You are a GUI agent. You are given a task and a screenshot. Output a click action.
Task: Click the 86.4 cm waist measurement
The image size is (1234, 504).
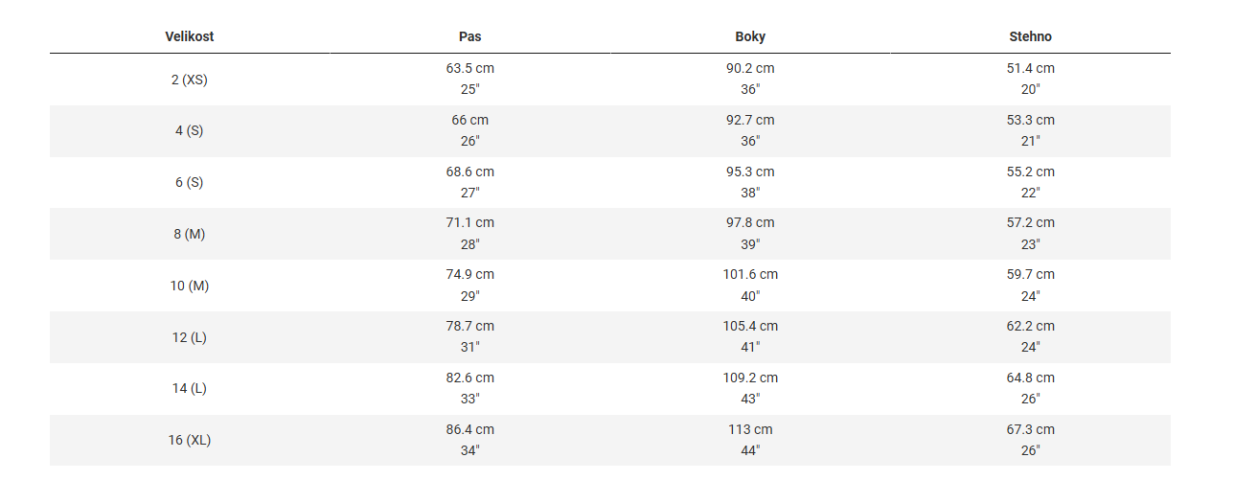470,430
